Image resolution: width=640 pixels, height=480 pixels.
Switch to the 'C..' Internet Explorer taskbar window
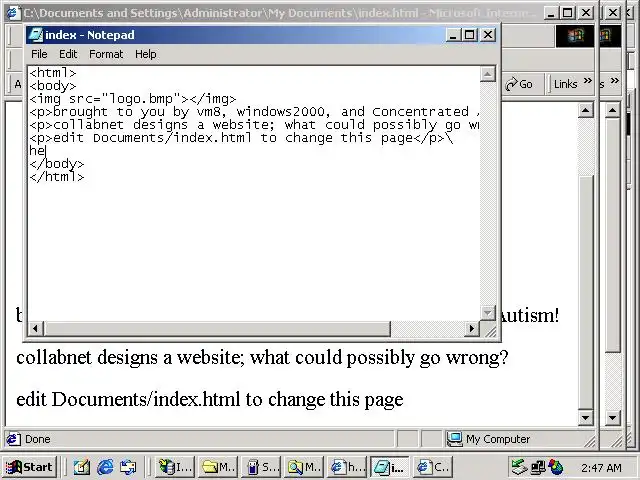pyautogui.click(x=433, y=467)
